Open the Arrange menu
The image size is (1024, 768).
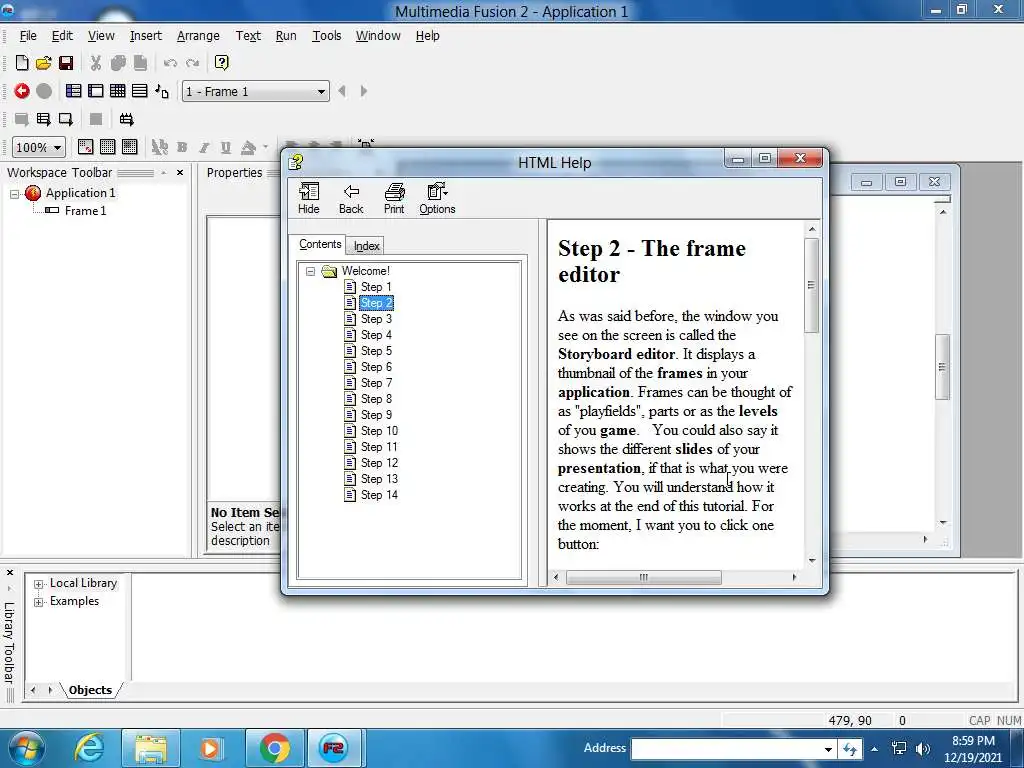coord(198,36)
